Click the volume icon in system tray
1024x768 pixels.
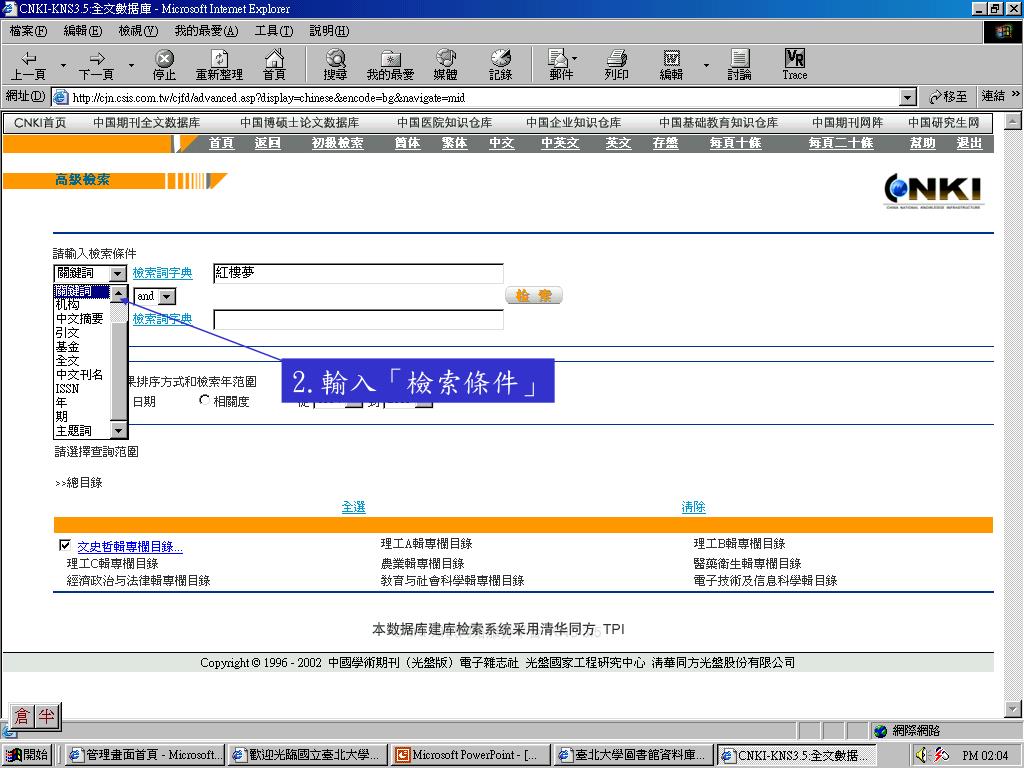pos(921,755)
